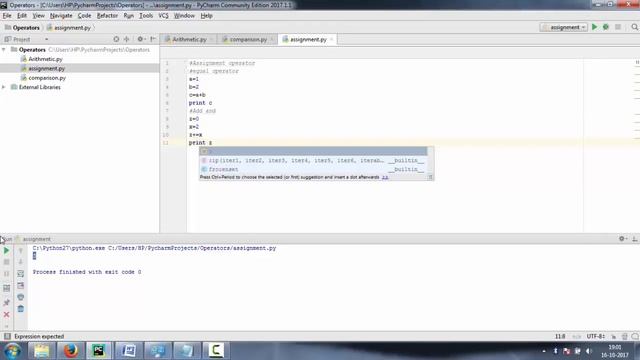Open the View menu

(x=38, y=16)
